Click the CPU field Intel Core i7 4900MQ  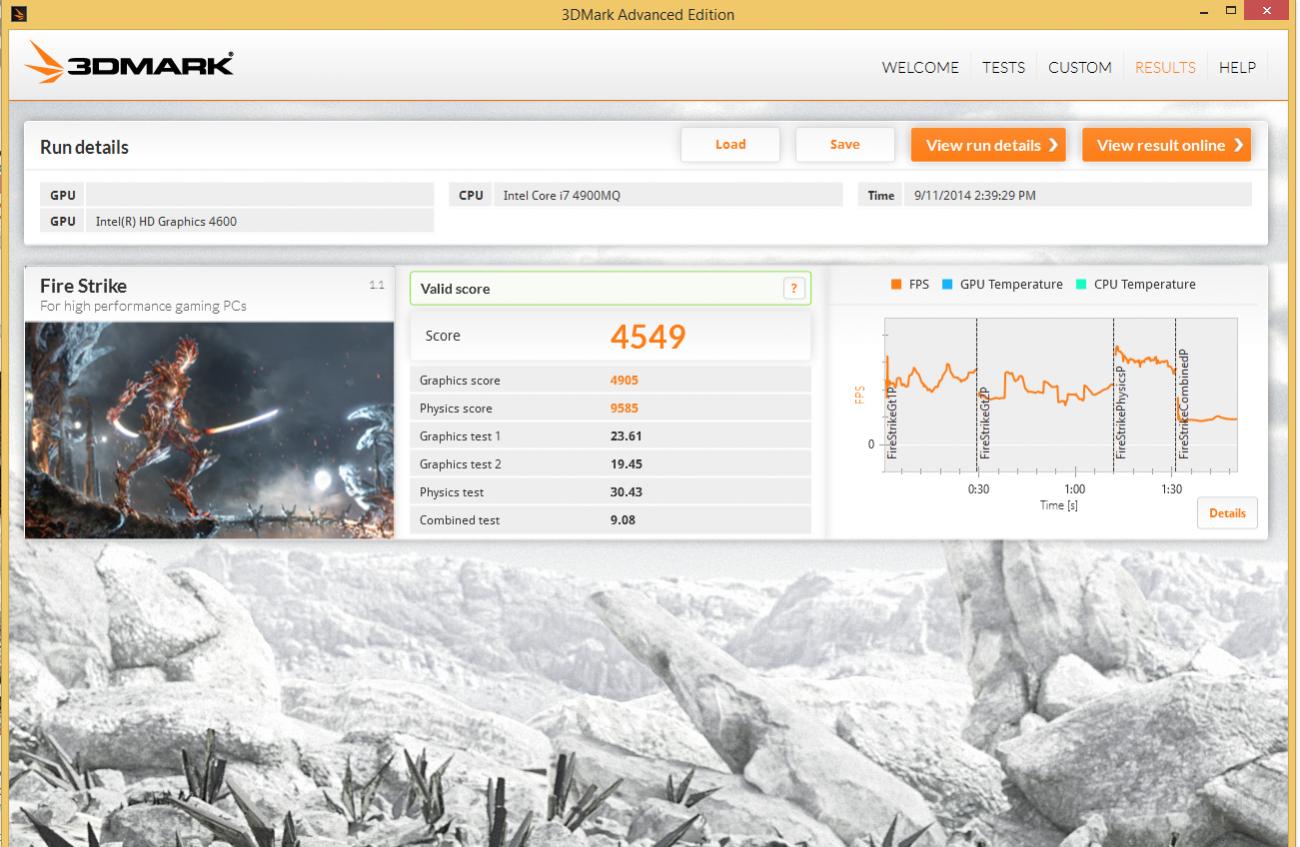pyautogui.click(x=666, y=195)
